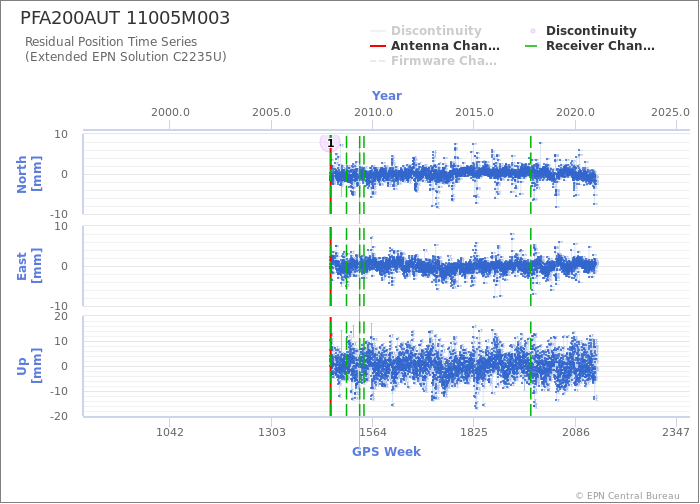Click the GPS Week axis title
700x504 pixels.
[387, 452]
